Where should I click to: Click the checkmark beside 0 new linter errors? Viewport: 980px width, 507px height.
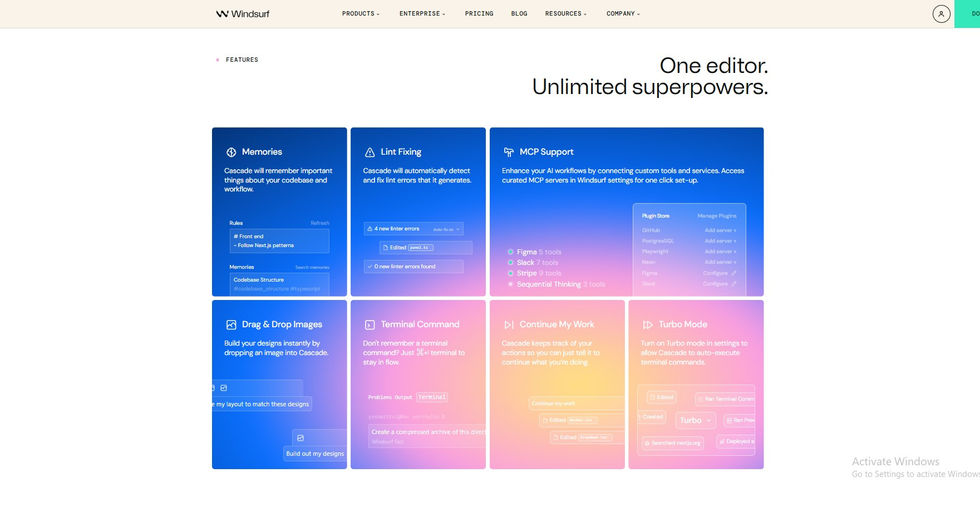tap(370, 266)
